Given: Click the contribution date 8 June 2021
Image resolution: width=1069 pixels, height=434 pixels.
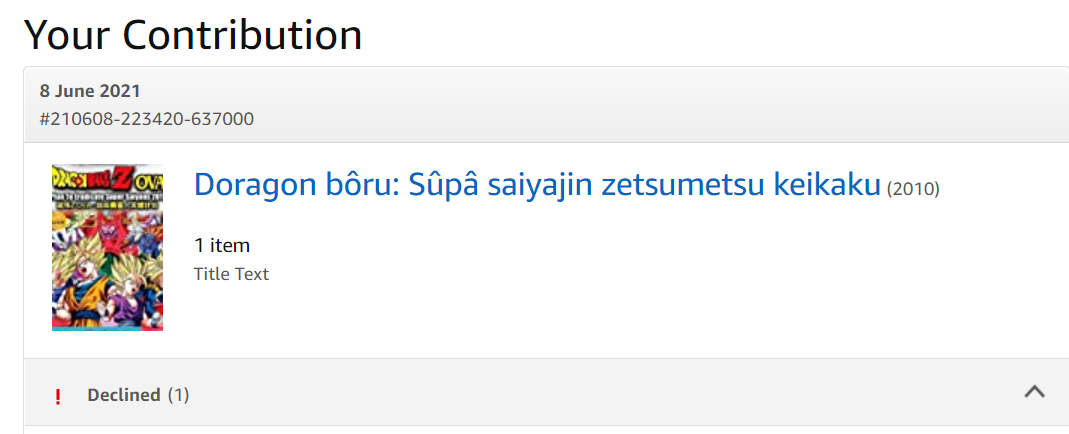Looking at the screenshot, I should point(90,91).
